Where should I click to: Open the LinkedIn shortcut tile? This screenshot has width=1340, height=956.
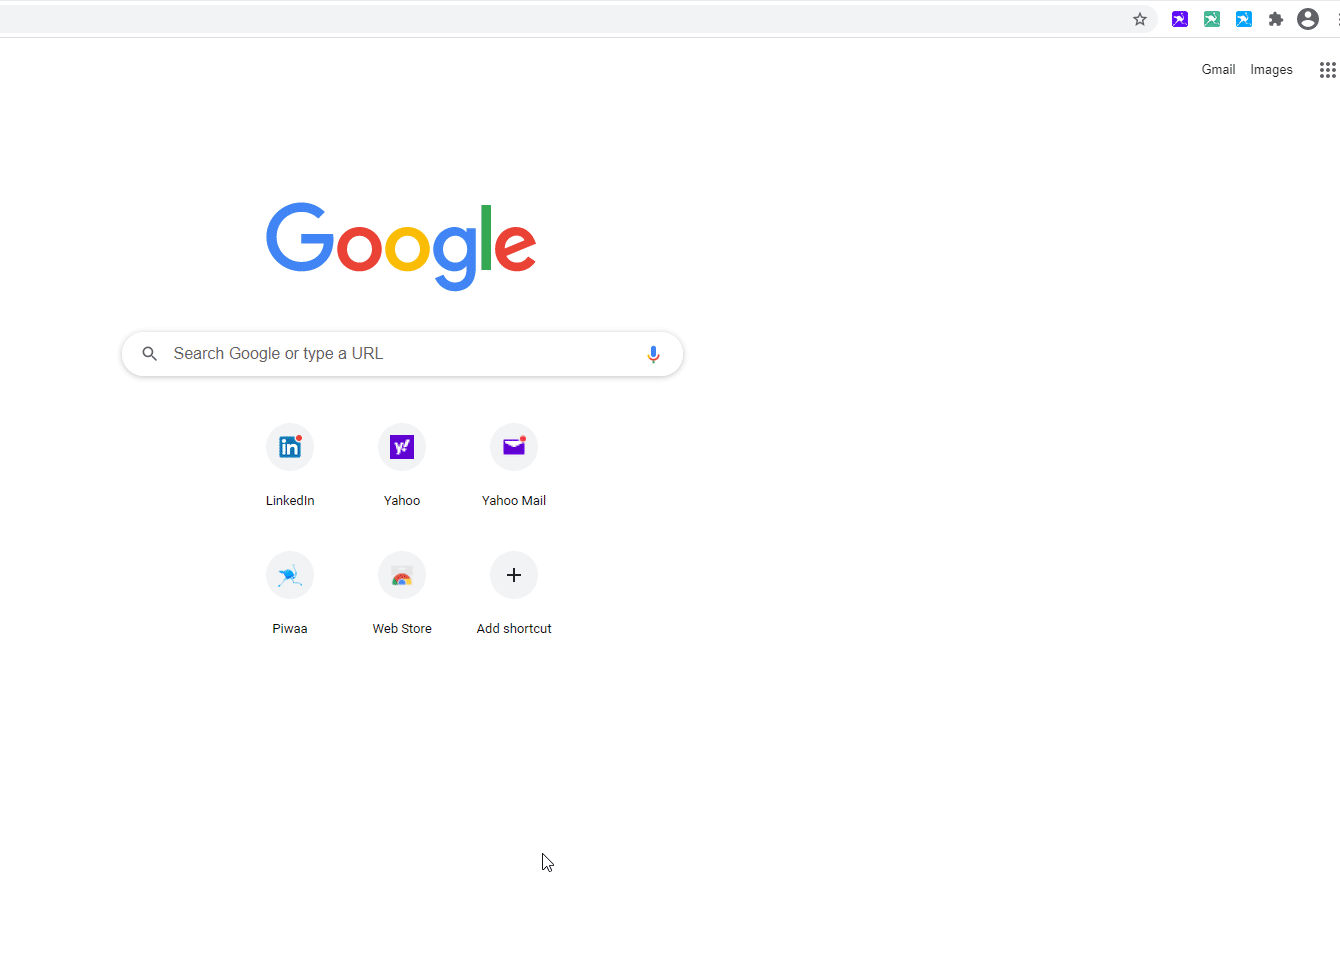290,465
